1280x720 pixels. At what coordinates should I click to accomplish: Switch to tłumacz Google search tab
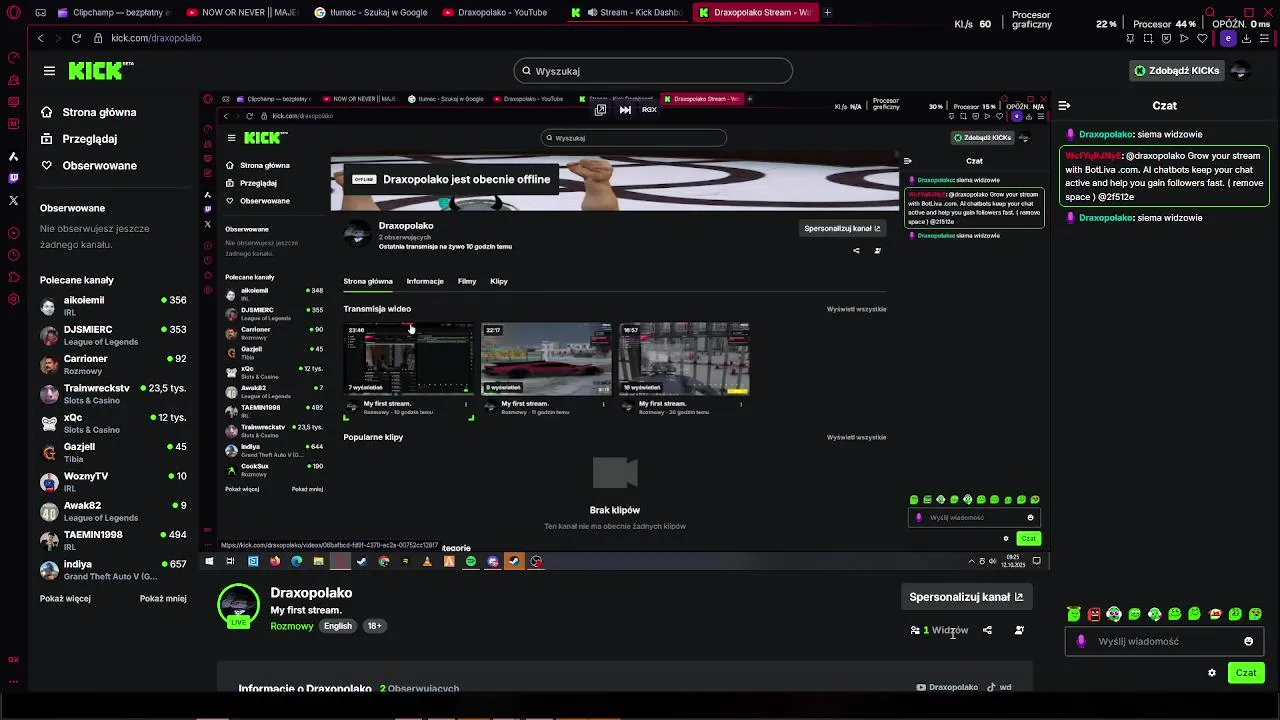(370, 12)
